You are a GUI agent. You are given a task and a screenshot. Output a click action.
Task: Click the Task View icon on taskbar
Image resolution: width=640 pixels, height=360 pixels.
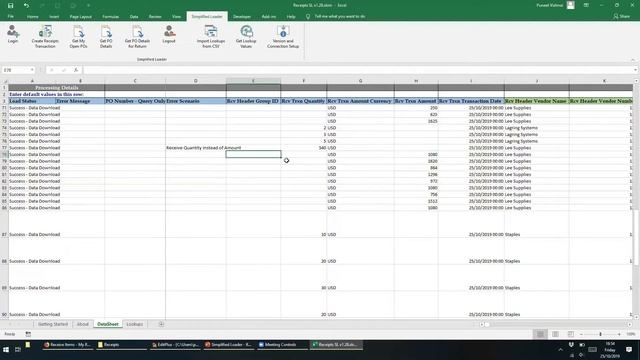18,350
